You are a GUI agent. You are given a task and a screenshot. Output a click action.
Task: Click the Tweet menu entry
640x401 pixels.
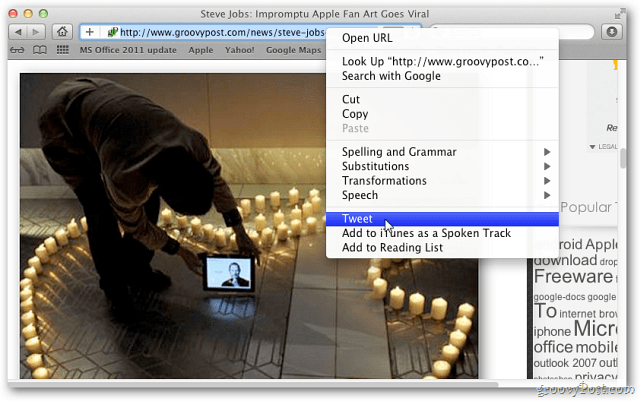click(442, 219)
